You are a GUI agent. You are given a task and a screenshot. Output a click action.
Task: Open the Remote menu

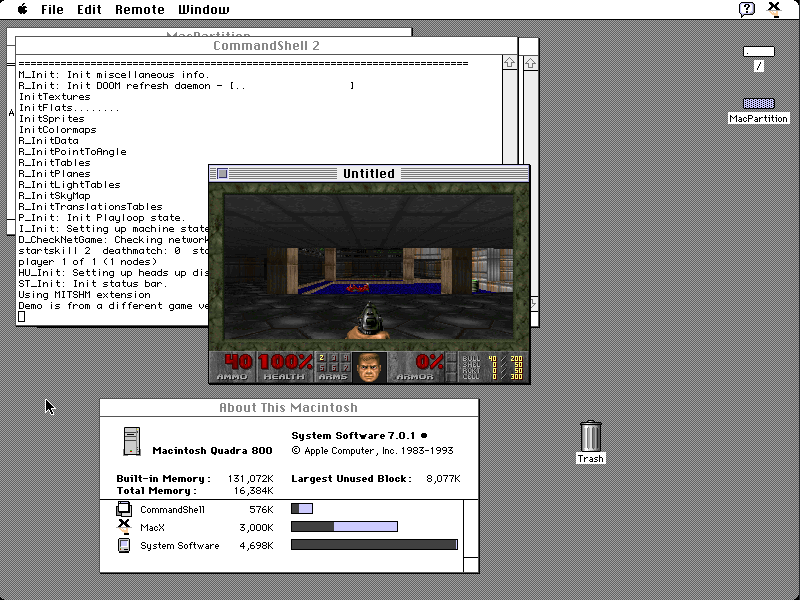[139, 10]
